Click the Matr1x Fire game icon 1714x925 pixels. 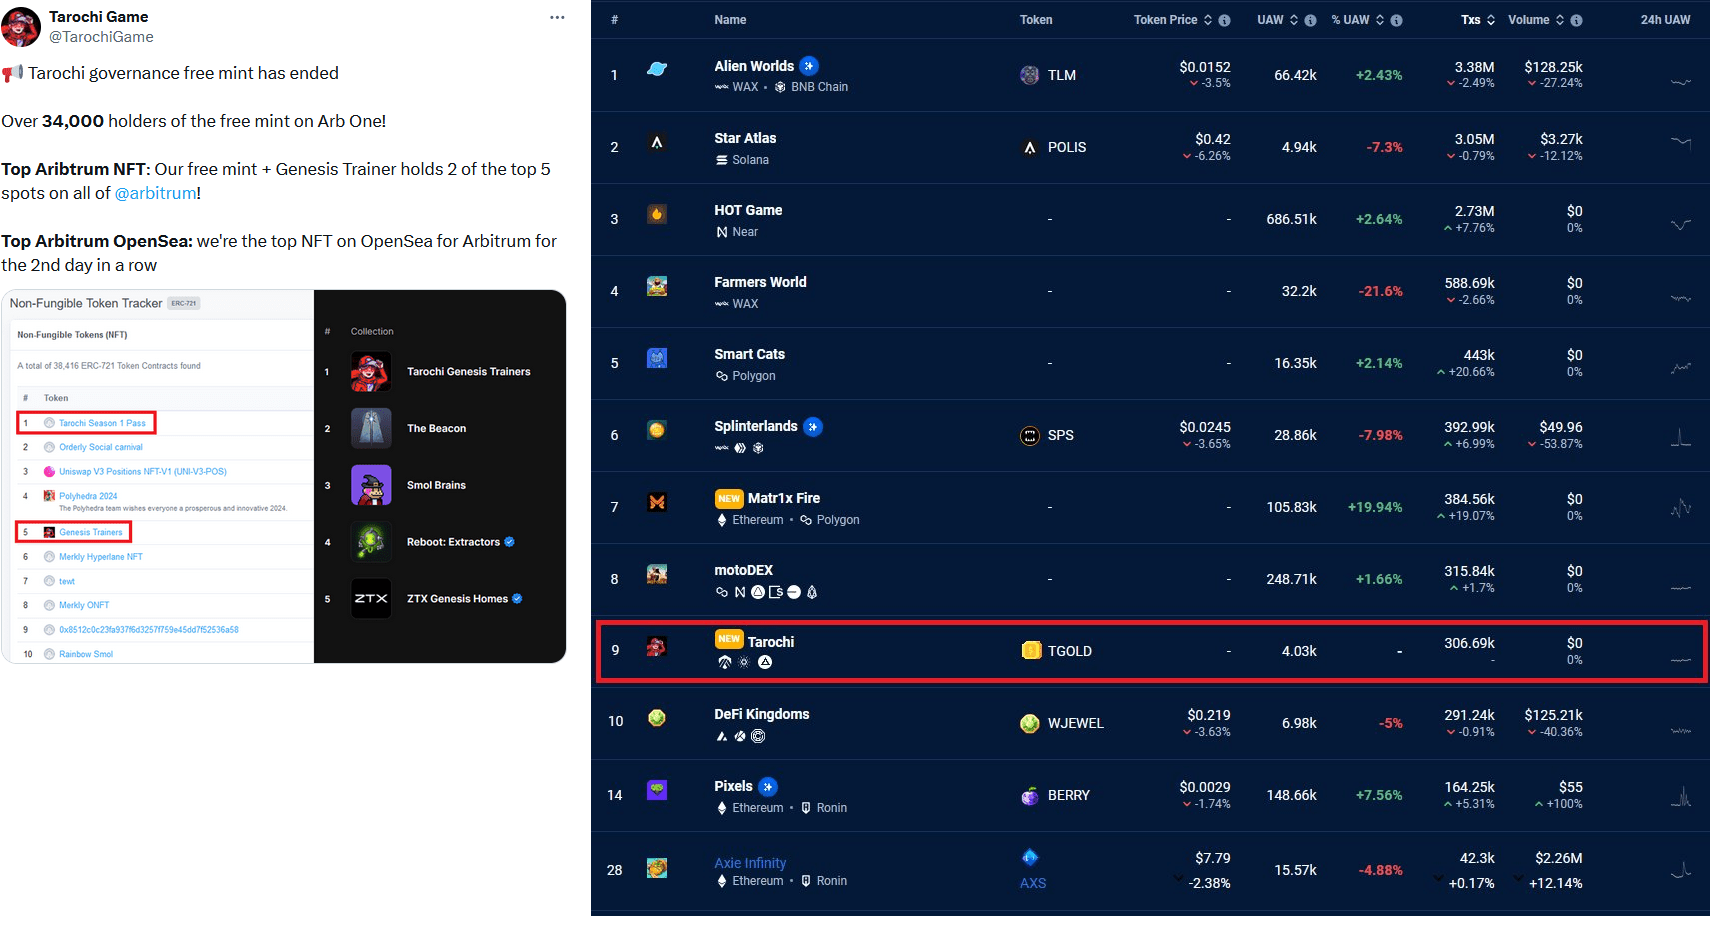pyautogui.click(x=657, y=502)
